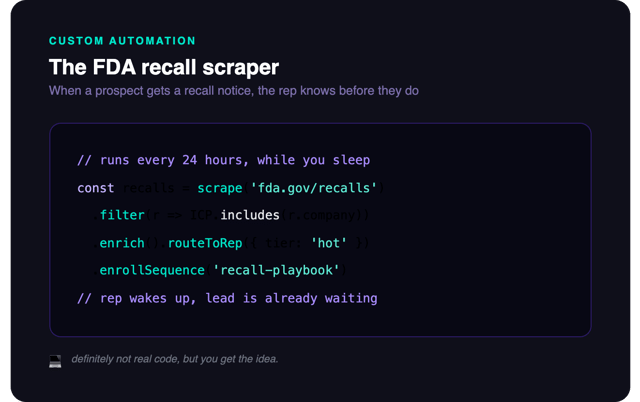Screen dimensions: 640x402
Task: Click the scrape function name
Action: 220,188
